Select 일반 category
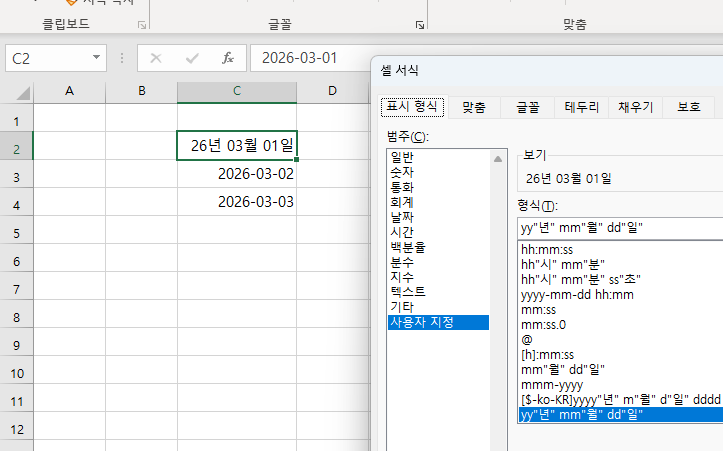This screenshot has height=451, width=723. 438,158
